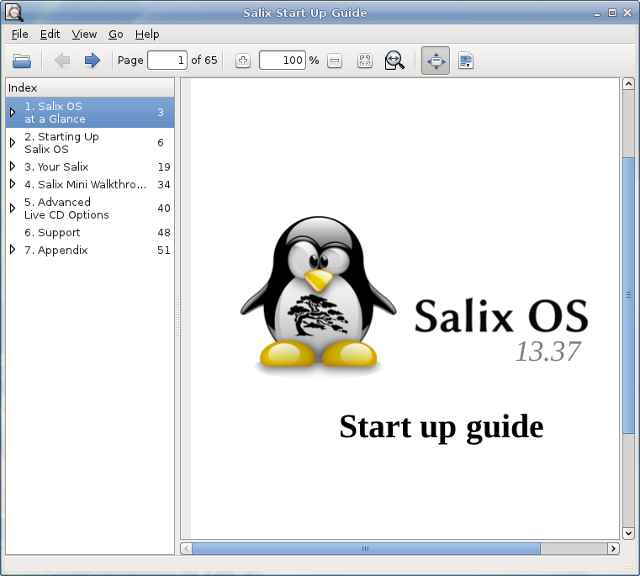The width and height of the screenshot is (640, 576).
Task: Select '5. Advanced Live CD Options' entry
Action: (x=90, y=208)
